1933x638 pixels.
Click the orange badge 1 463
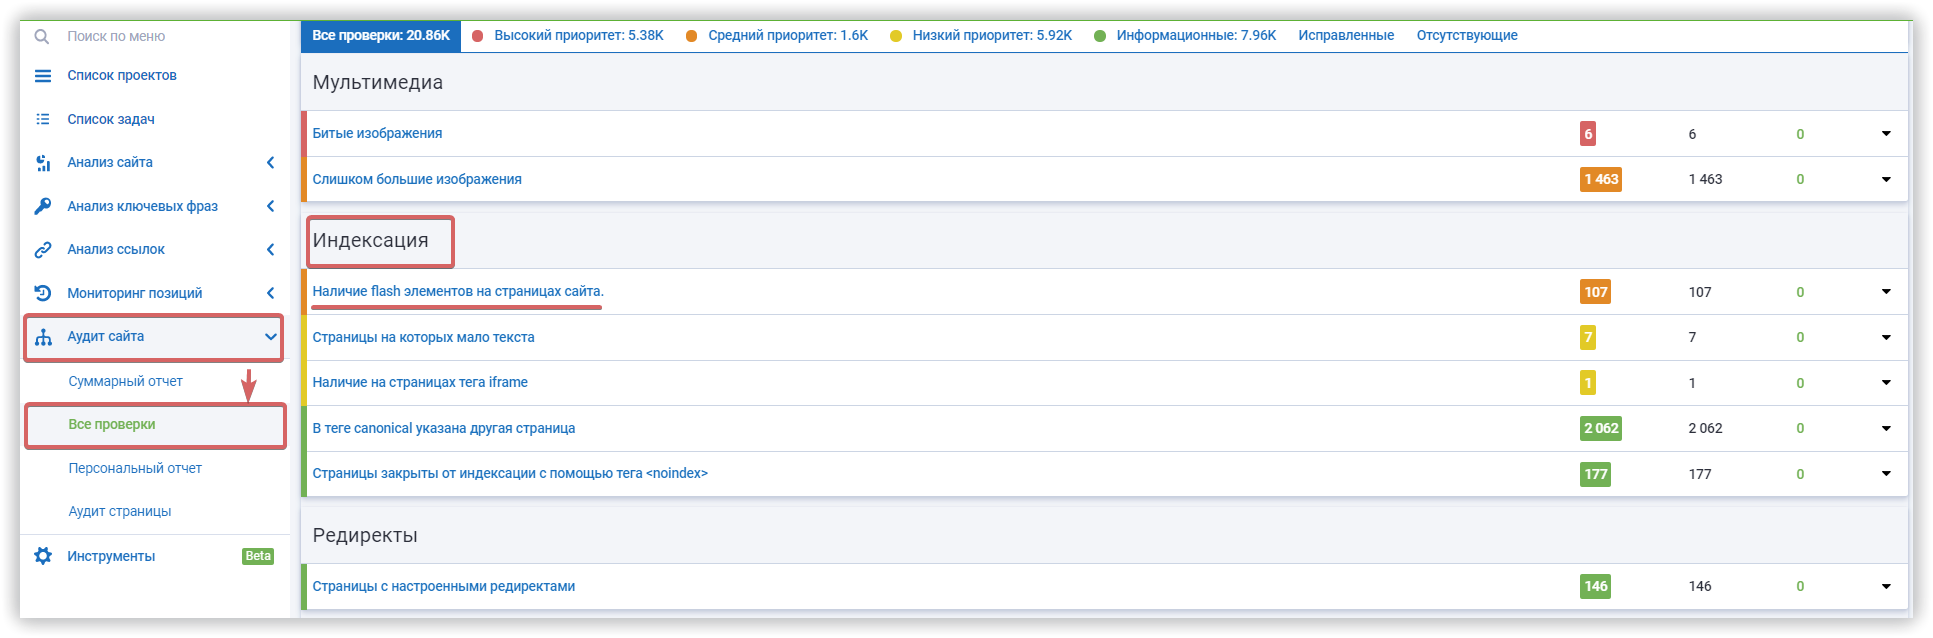1601,180
